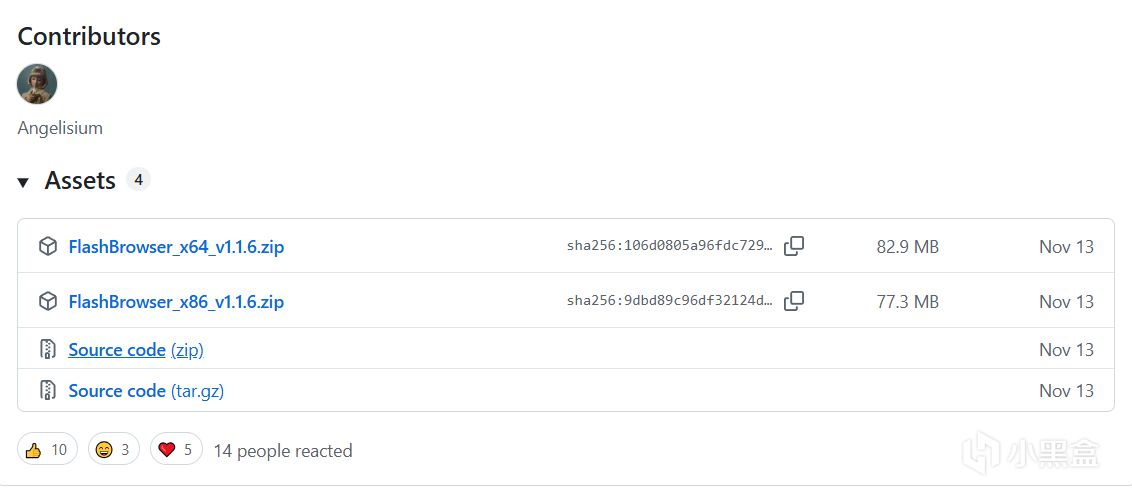Click the Angelisium contributor name

point(60,128)
